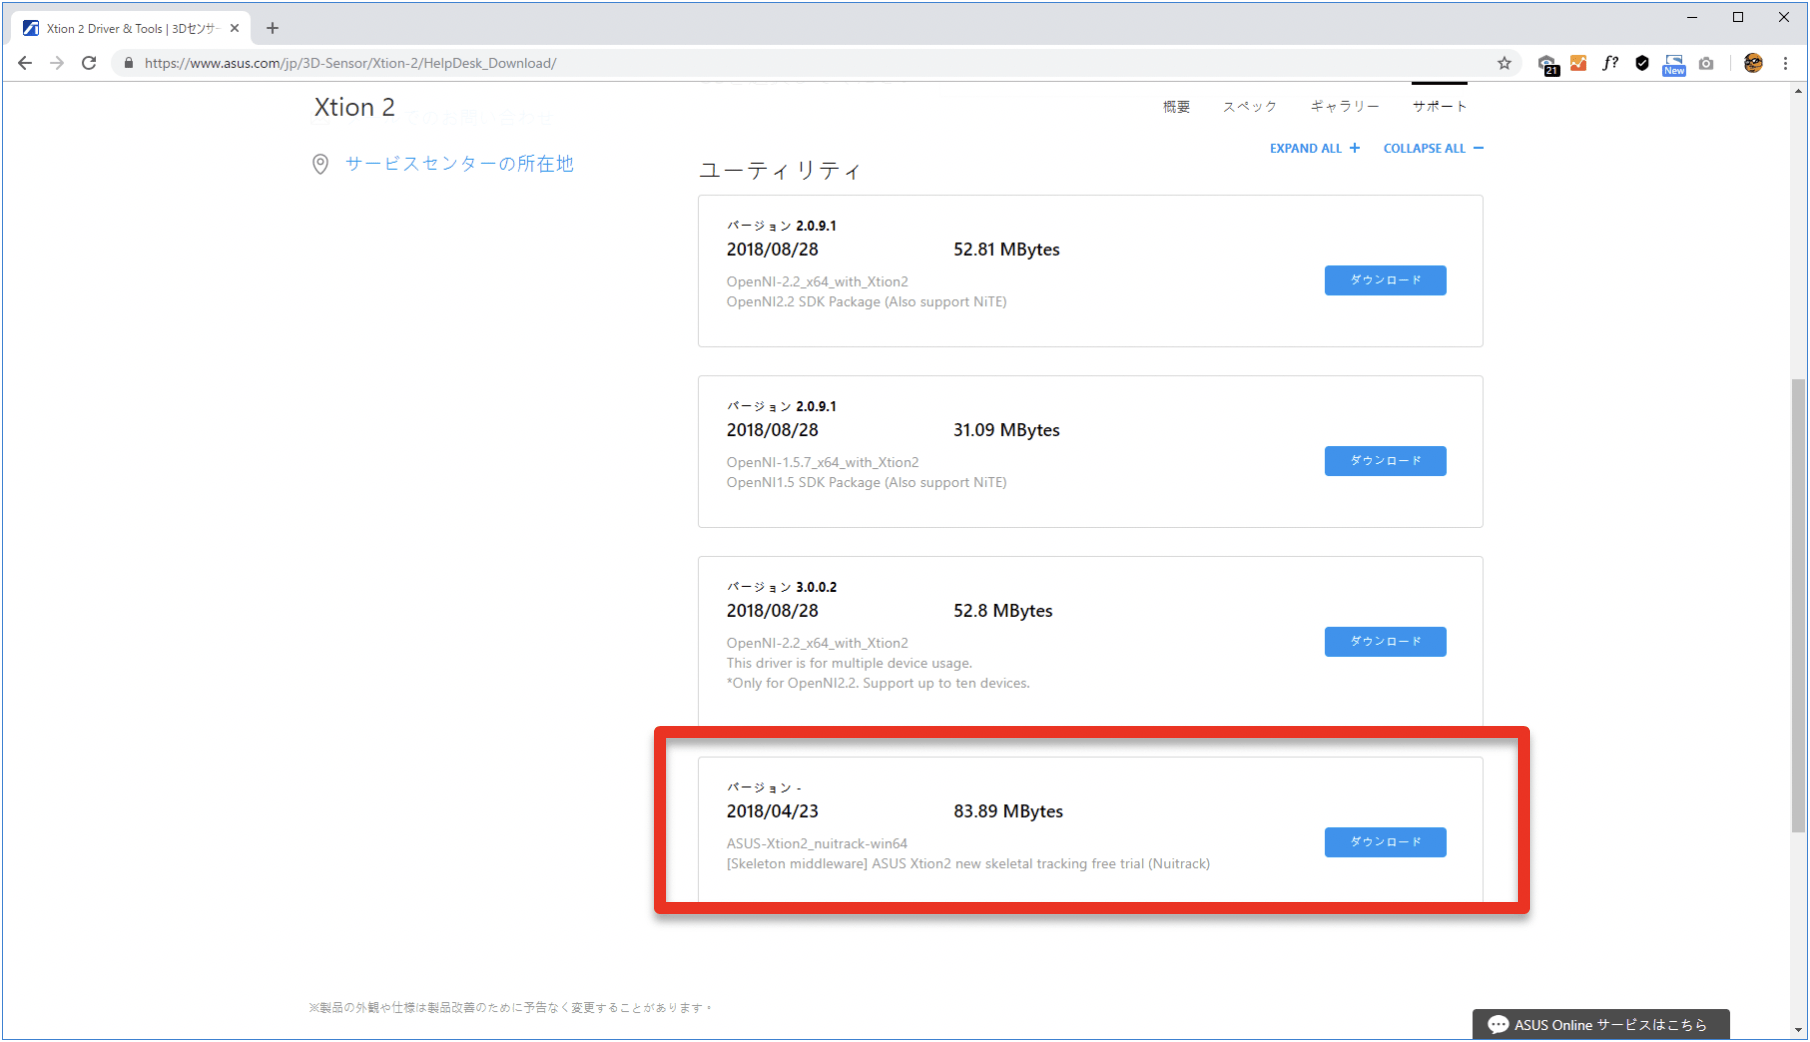Screen dimensions: 1810x1042
Task: Open the ギャラリー gallery tab
Action: pyautogui.click(x=1345, y=106)
